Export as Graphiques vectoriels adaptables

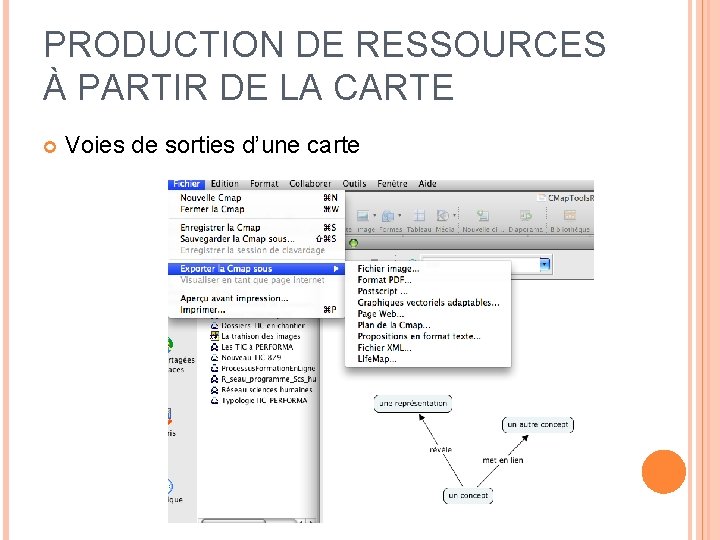428,303
